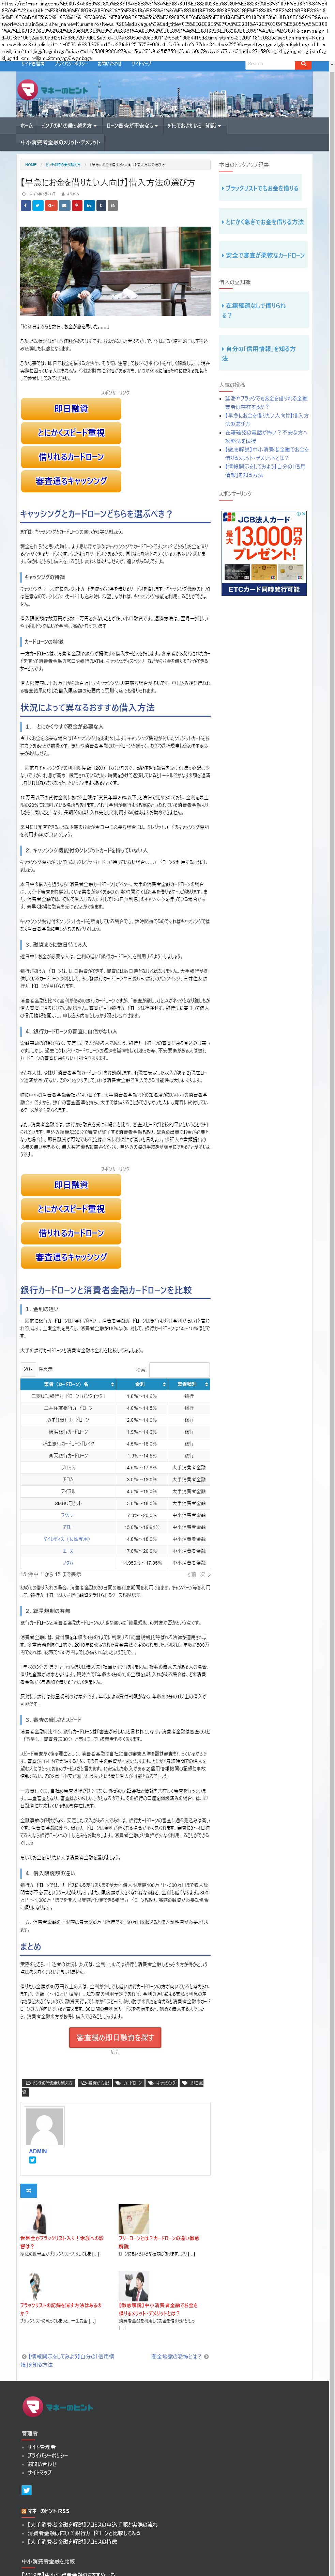The width and height of the screenshot is (335, 2576).
Task: Click 借りれるカードローン button above the 銀行カードローン comparison
Action: click(71, 1233)
